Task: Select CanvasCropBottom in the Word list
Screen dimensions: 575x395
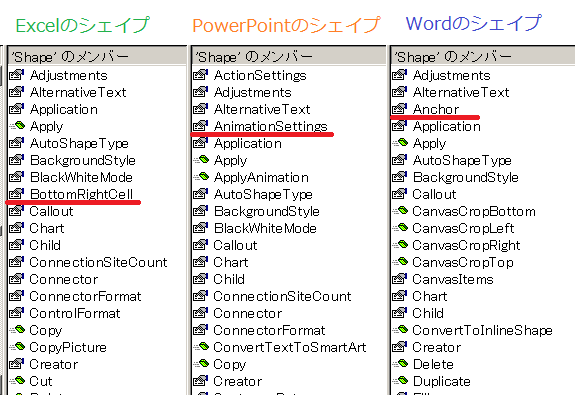Action: [474, 211]
